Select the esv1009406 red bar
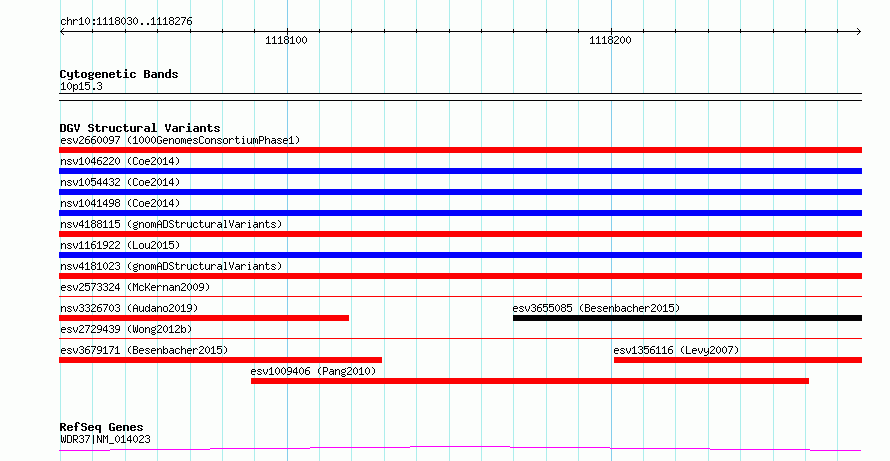 [530, 381]
